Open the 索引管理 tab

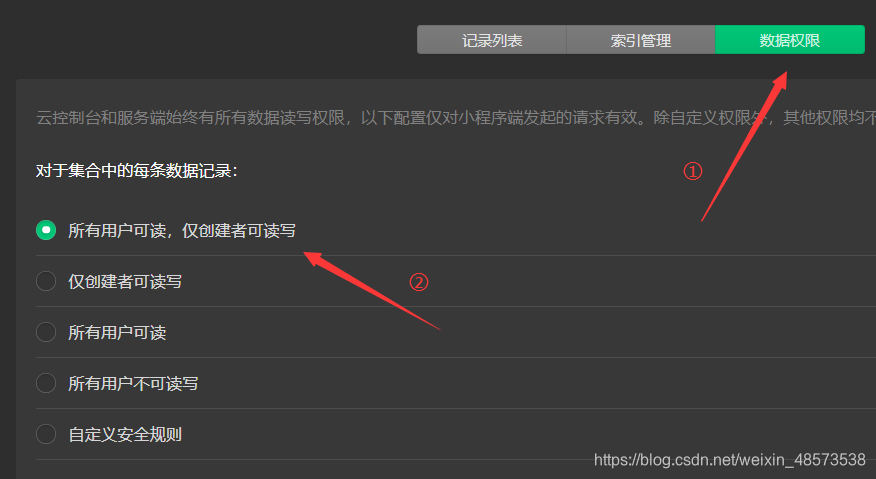[641, 40]
